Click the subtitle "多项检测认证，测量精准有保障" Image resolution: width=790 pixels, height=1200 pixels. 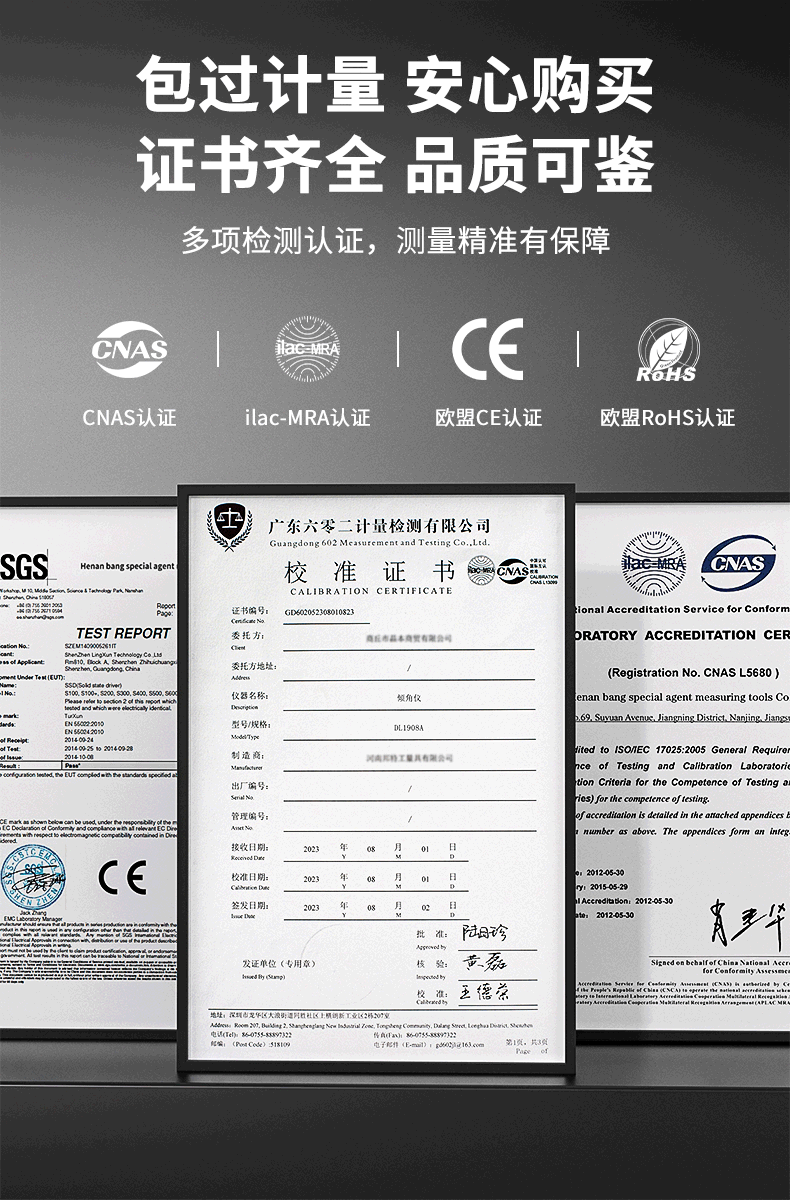coord(395,241)
